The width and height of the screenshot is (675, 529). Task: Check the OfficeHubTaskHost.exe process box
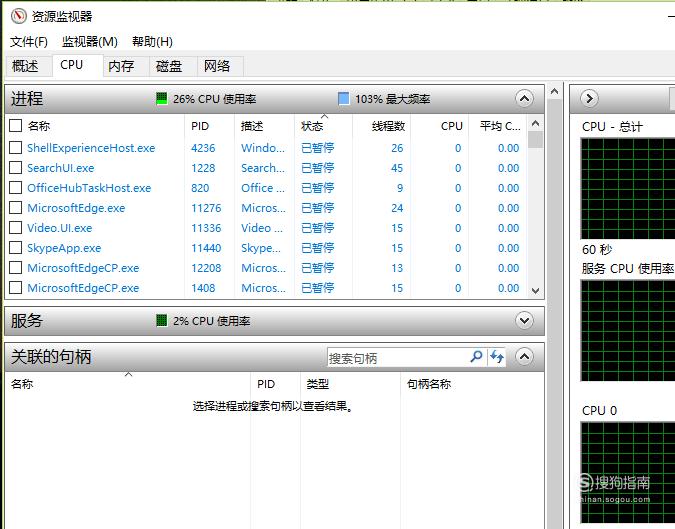click(x=15, y=188)
